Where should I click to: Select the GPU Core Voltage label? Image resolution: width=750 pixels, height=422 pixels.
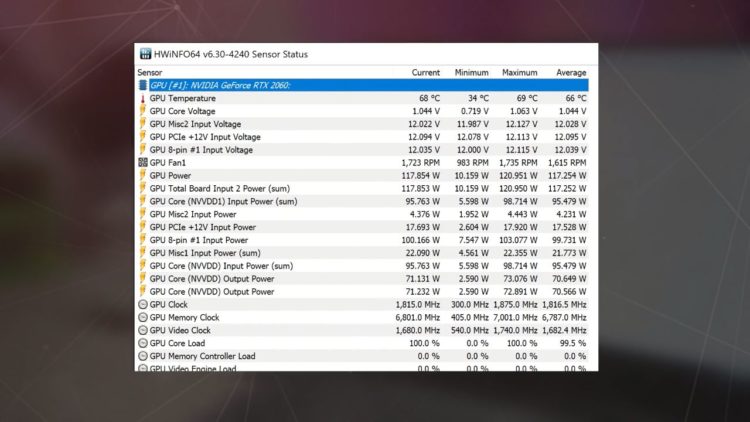point(182,111)
